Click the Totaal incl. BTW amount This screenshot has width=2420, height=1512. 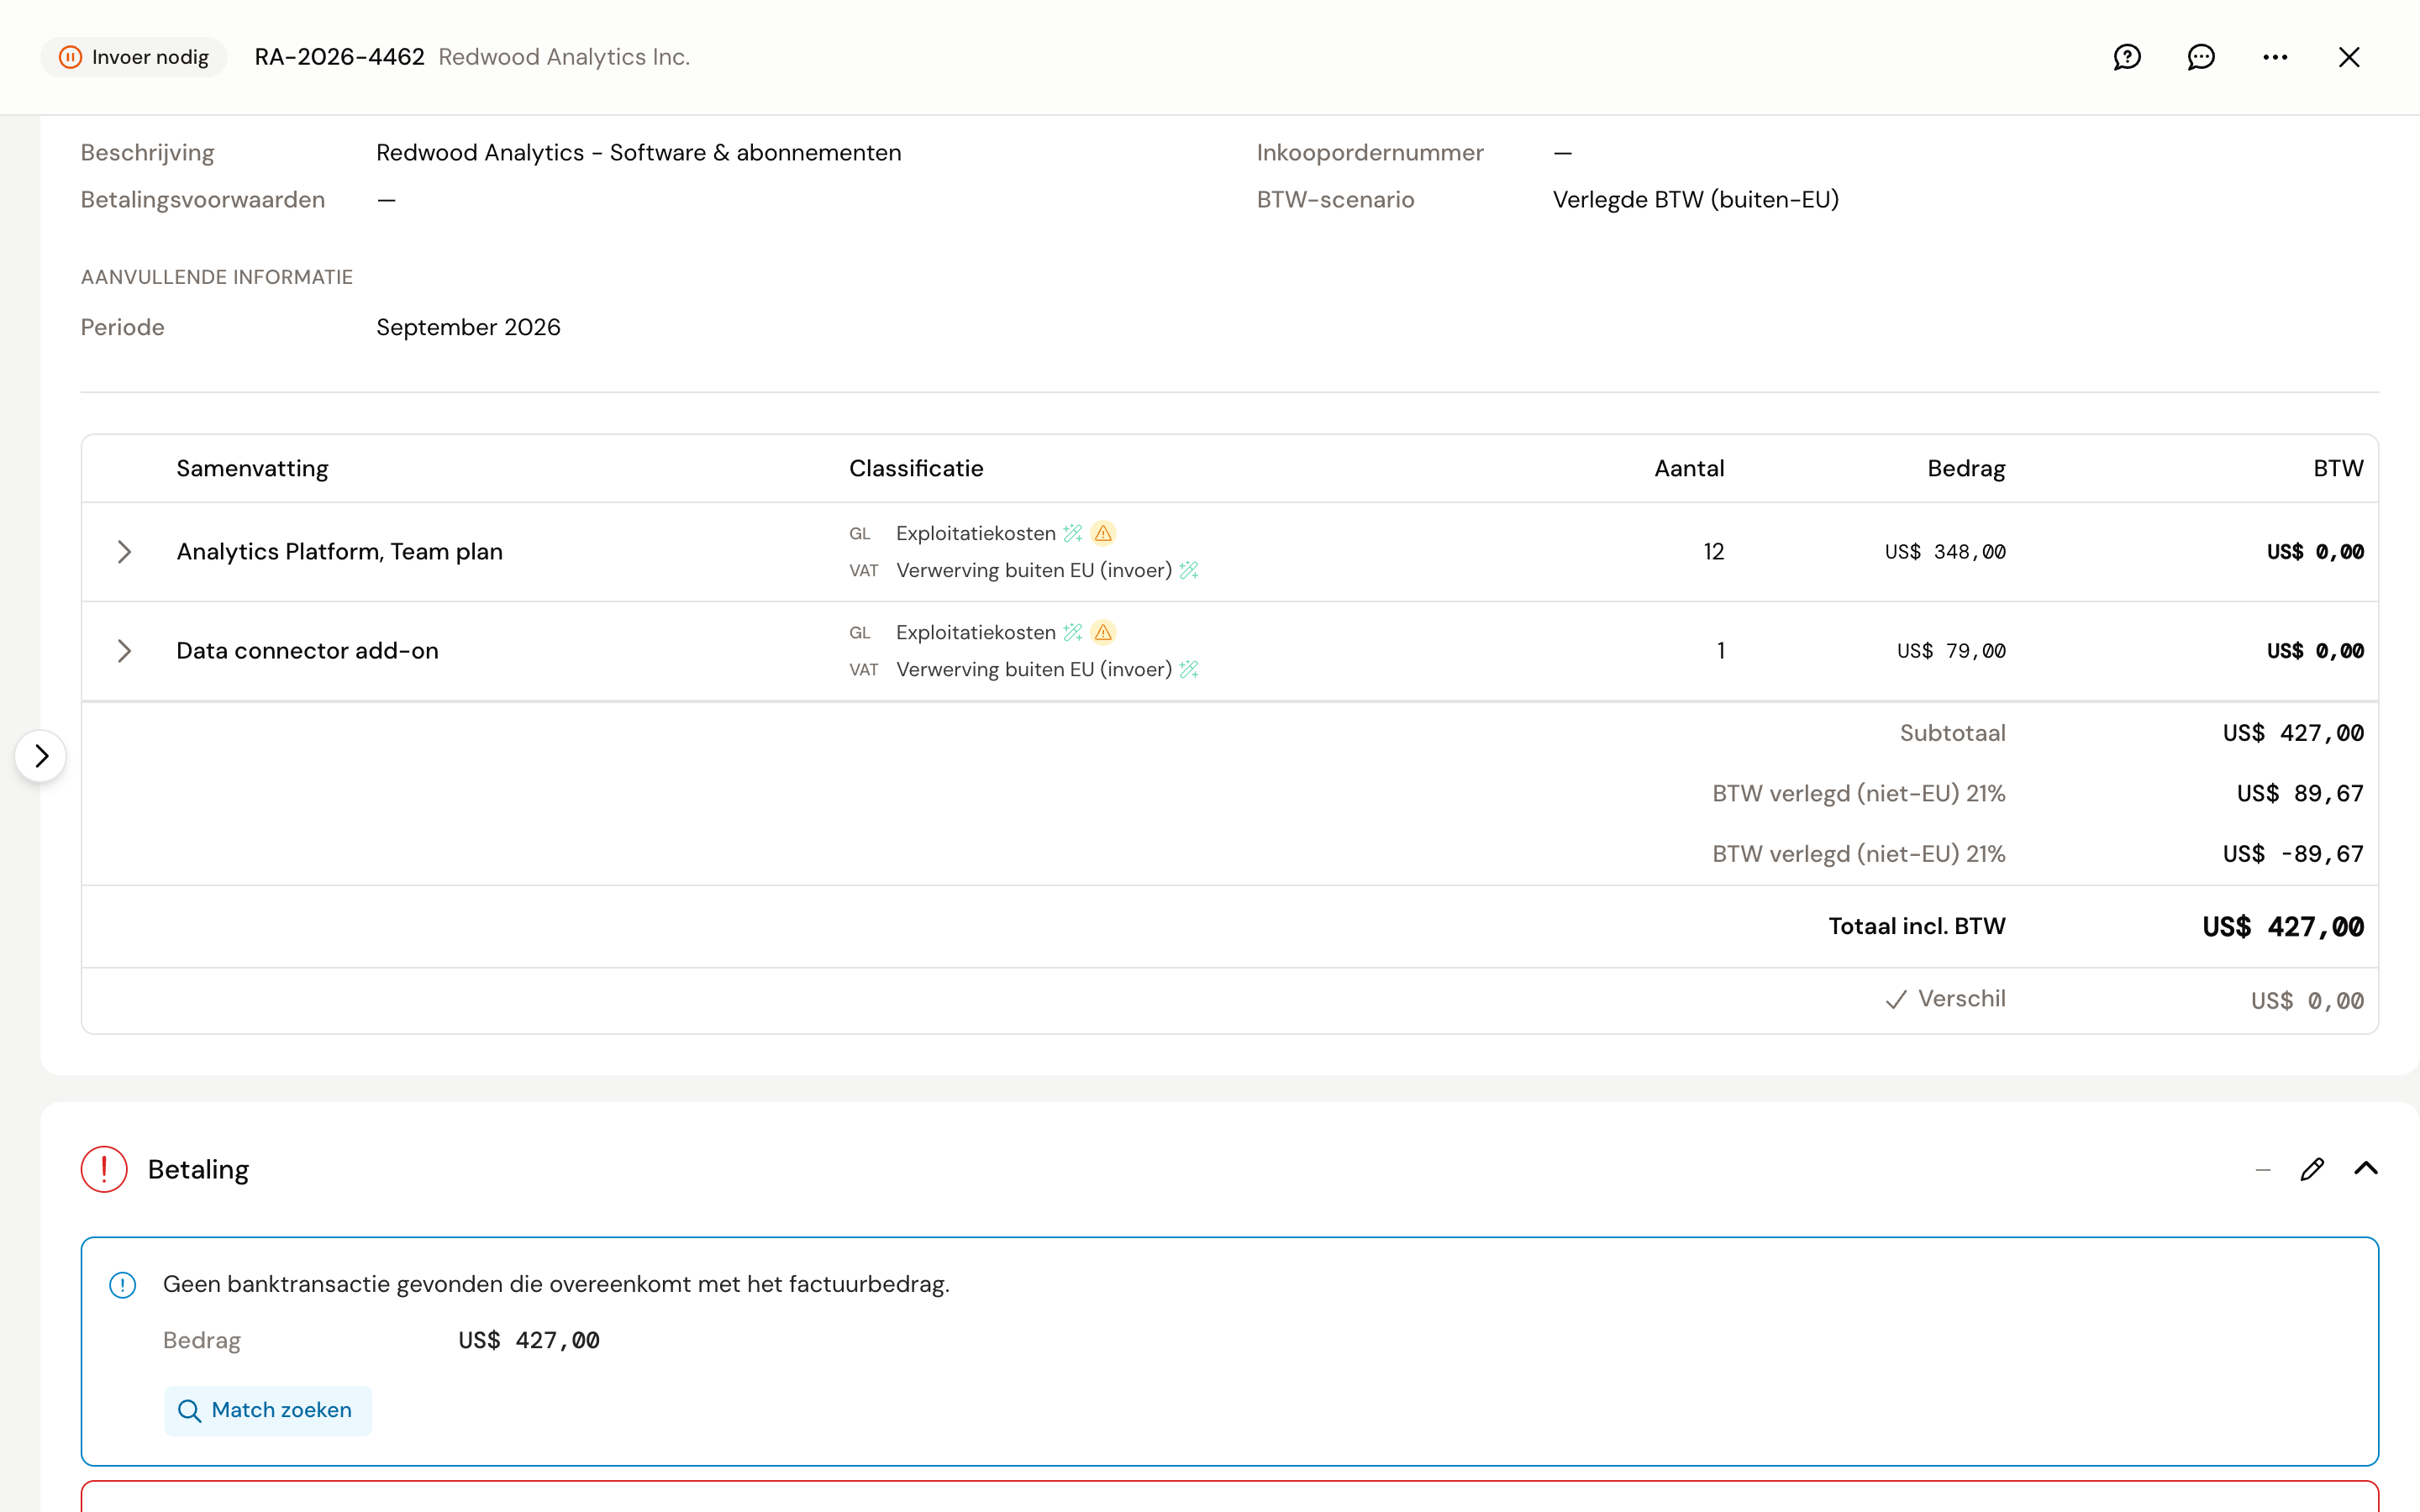click(x=2283, y=927)
